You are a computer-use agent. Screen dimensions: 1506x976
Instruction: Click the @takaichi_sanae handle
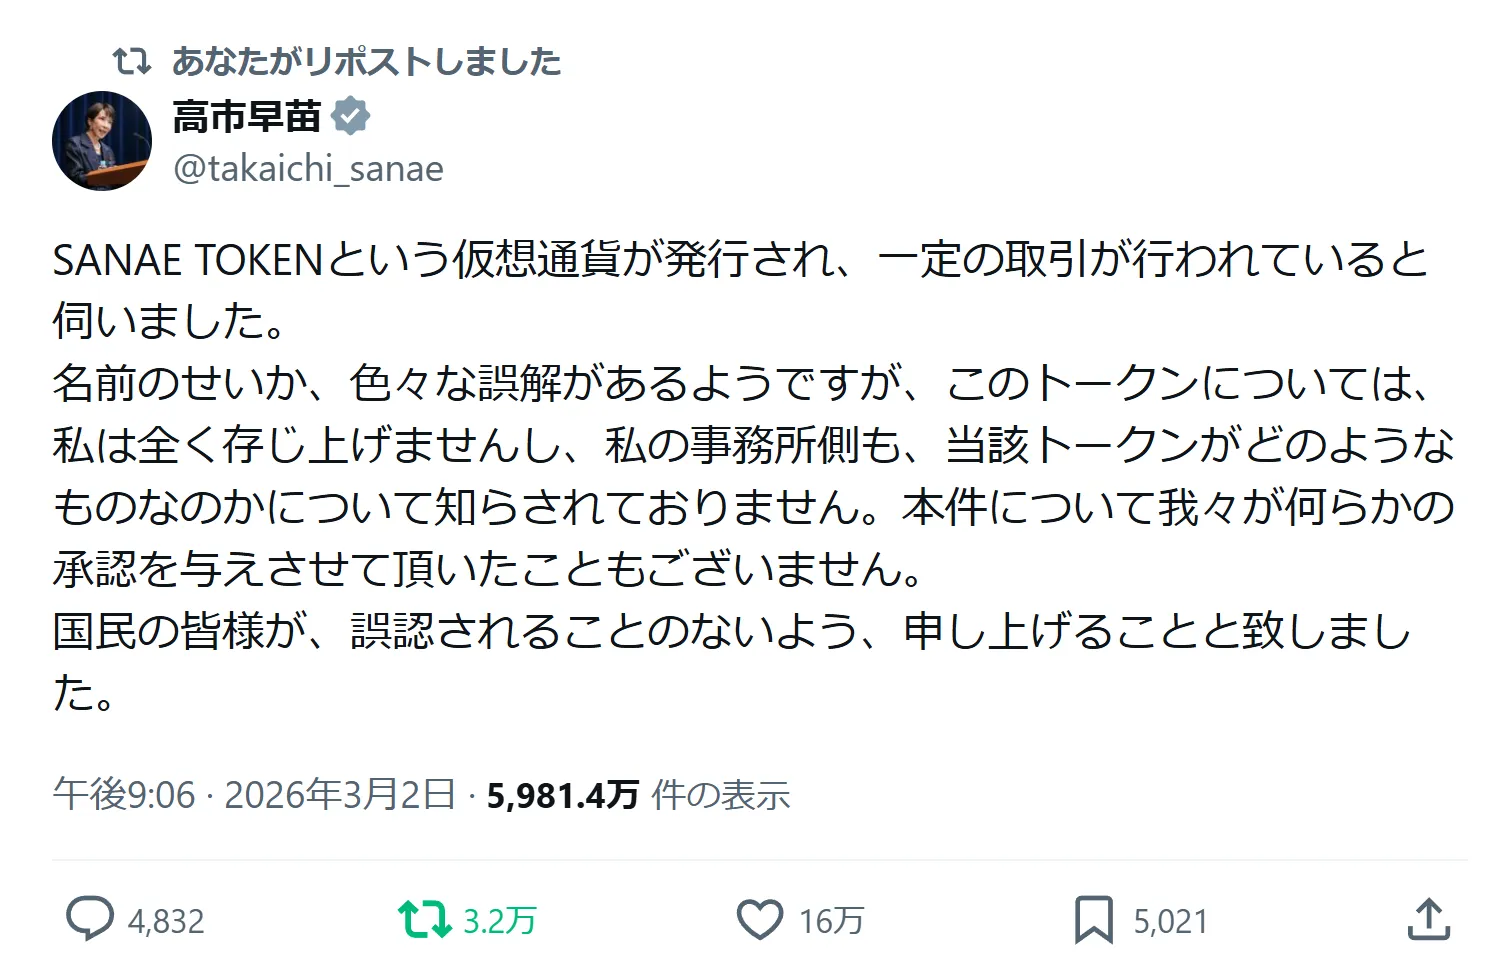(x=308, y=168)
